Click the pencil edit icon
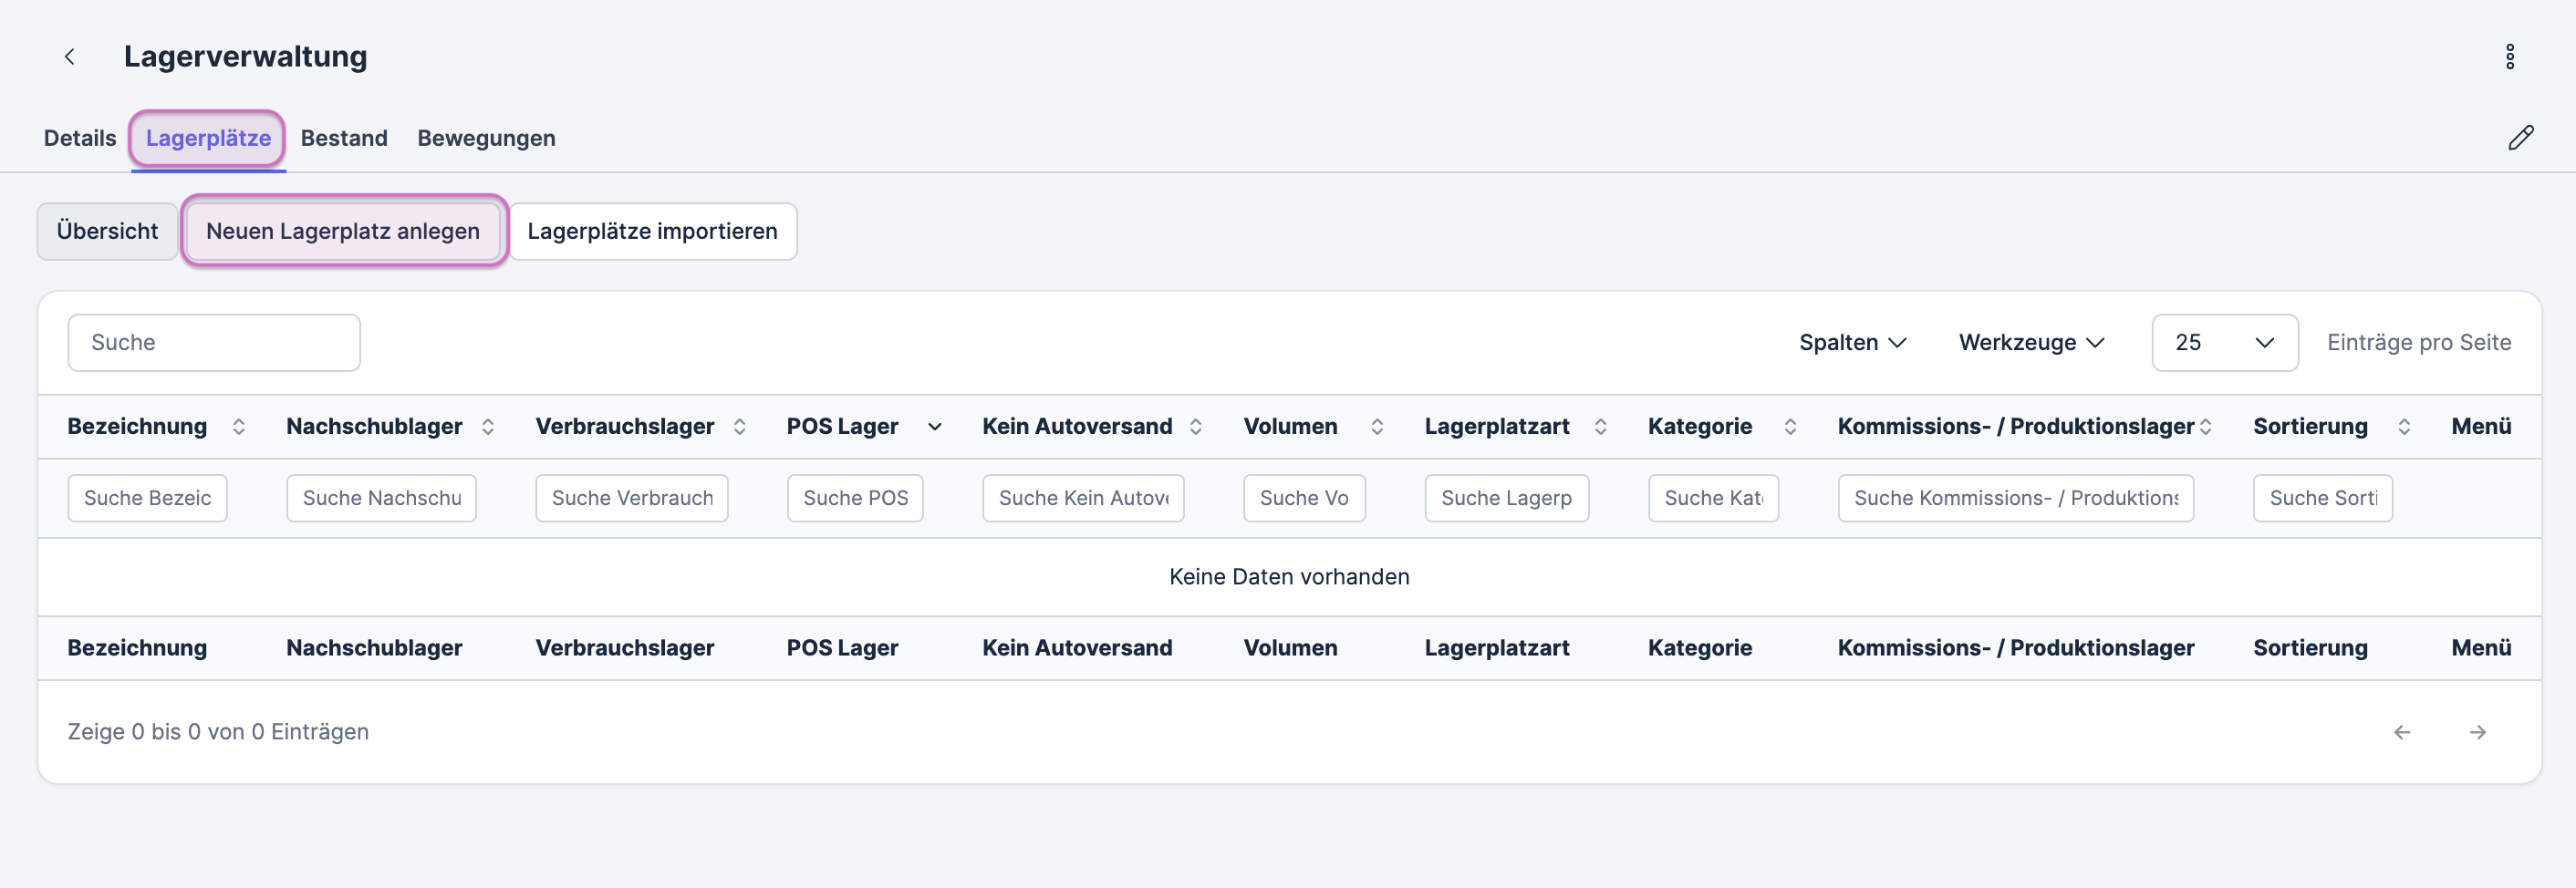 (2520, 138)
